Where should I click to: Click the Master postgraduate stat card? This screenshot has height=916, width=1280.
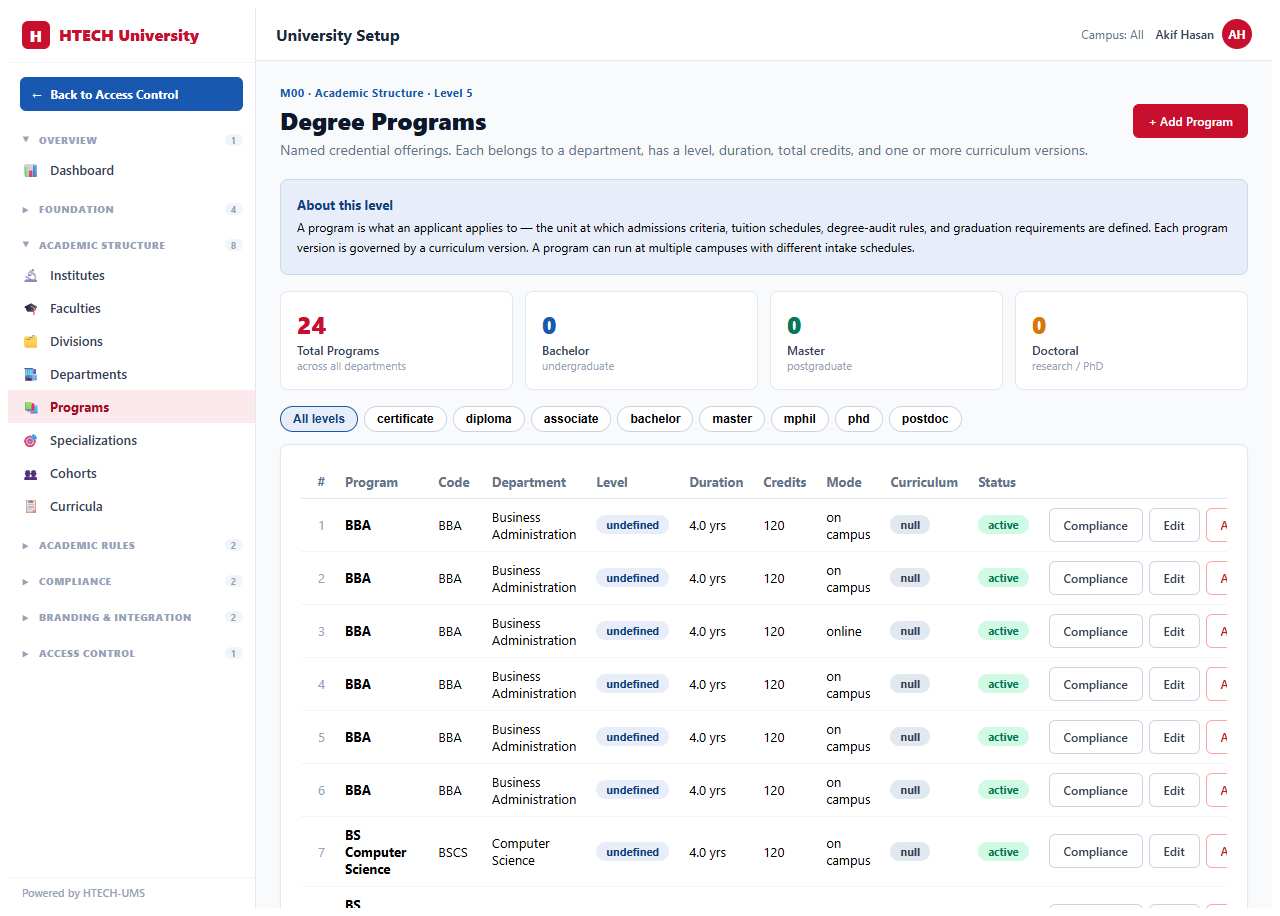point(886,340)
